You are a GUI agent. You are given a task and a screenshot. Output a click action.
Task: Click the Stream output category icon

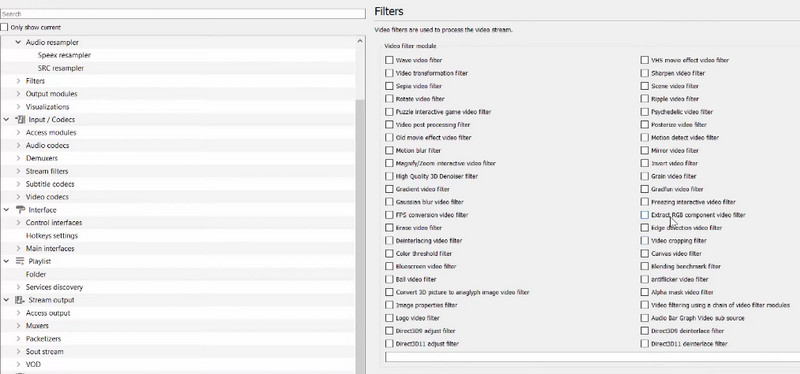pos(20,300)
